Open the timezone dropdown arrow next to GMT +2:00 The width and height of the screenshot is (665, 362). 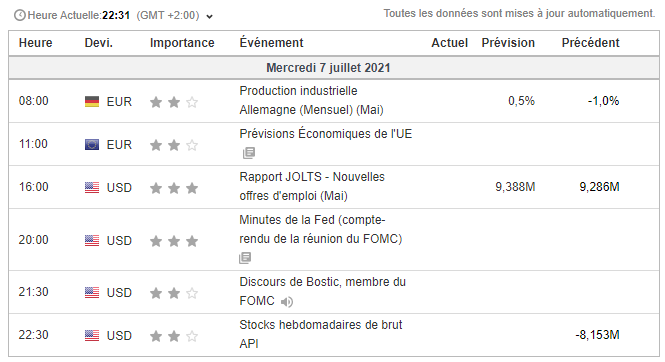click(x=210, y=17)
